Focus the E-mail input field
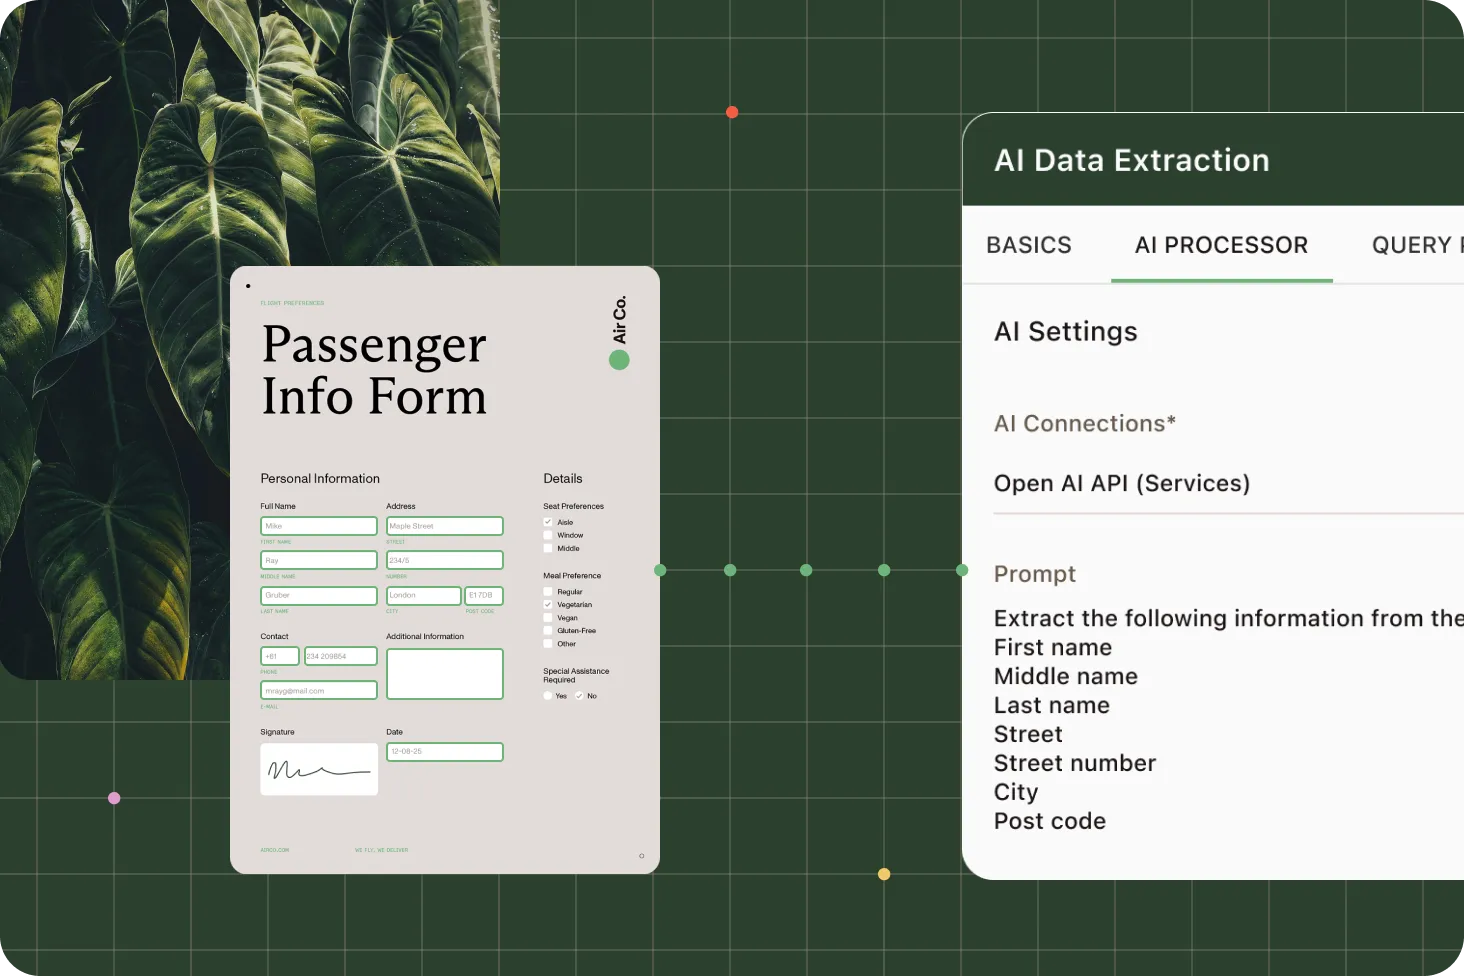1464x976 pixels. tap(319, 691)
